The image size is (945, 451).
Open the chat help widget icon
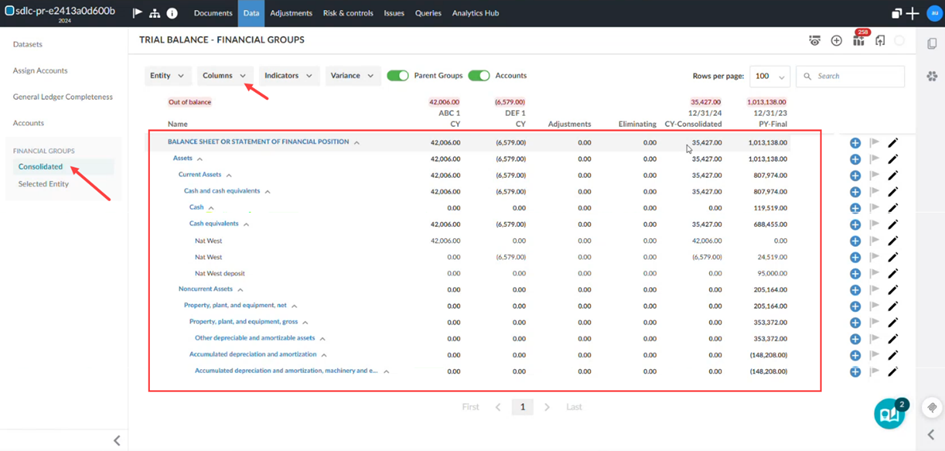(889, 413)
